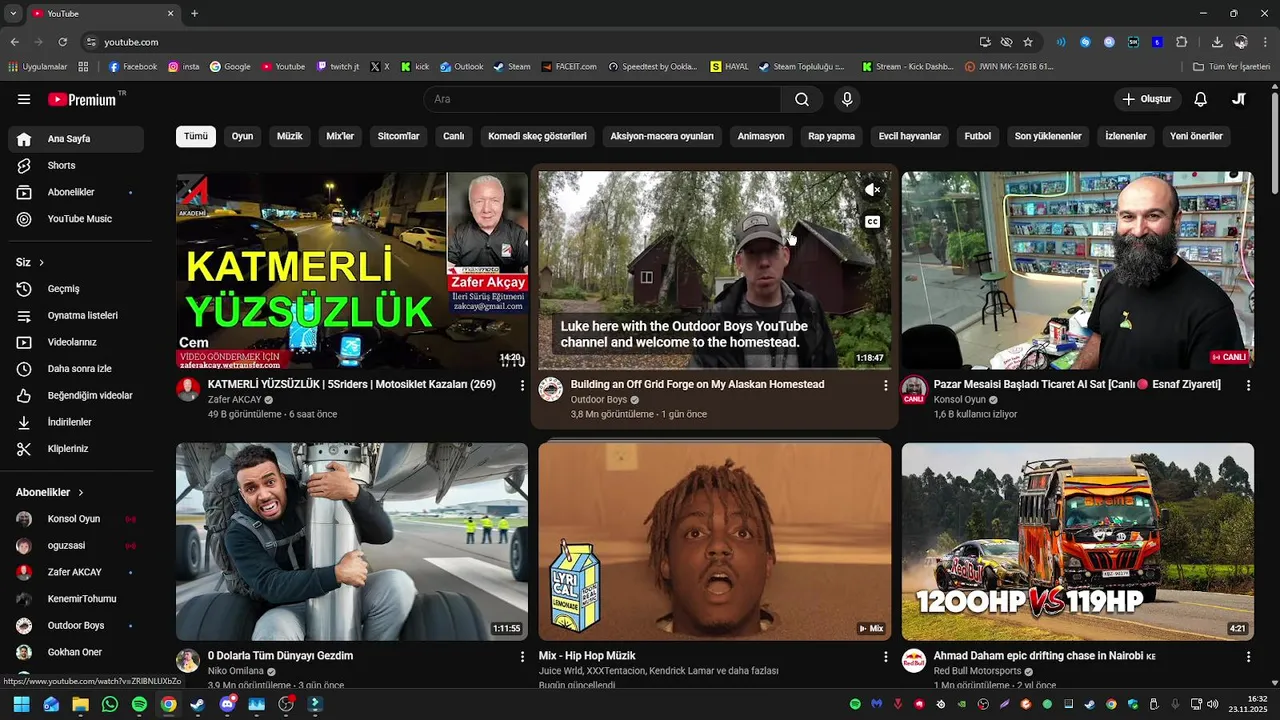
Task: Open options menu for Pazar Mesaisi stream
Action: 1248,385
